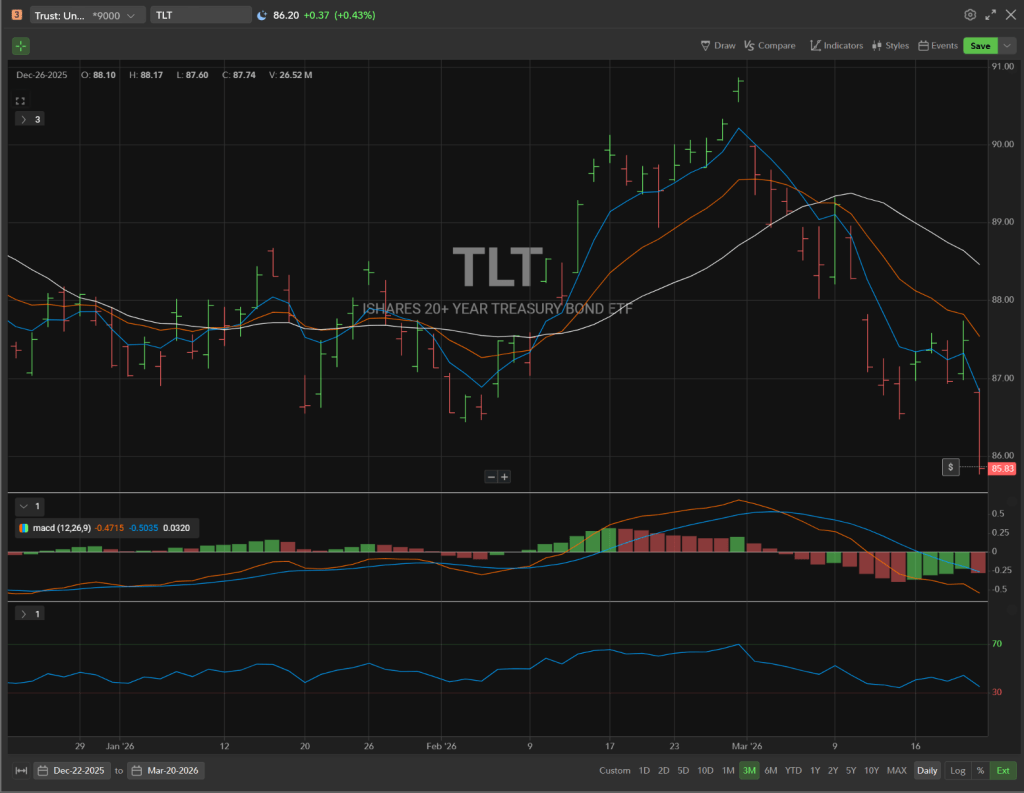Toggle percent scale mode
The image size is (1024, 793).
(x=980, y=770)
